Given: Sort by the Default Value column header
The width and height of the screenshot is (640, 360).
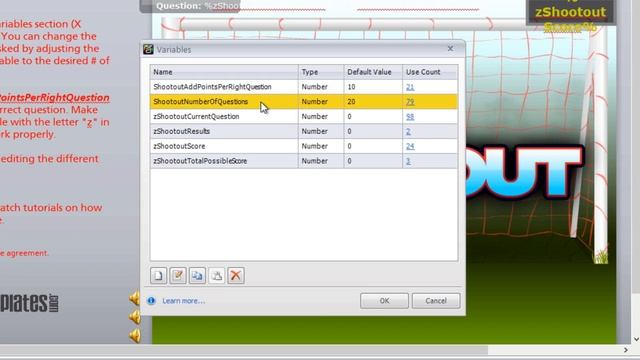Looking at the screenshot, I should (373, 72).
